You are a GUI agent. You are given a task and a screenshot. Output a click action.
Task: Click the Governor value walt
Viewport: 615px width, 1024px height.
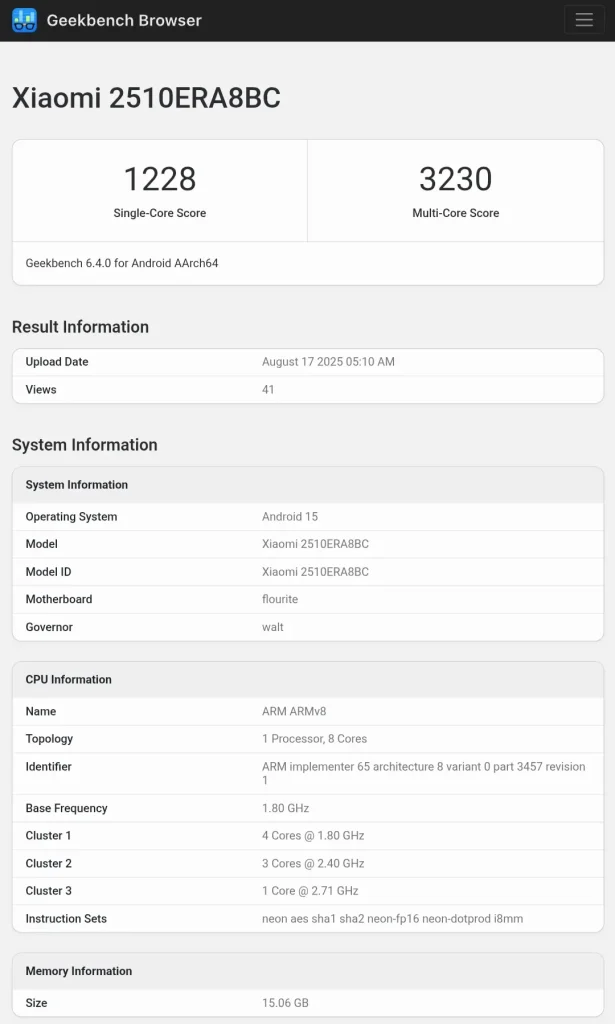(273, 627)
